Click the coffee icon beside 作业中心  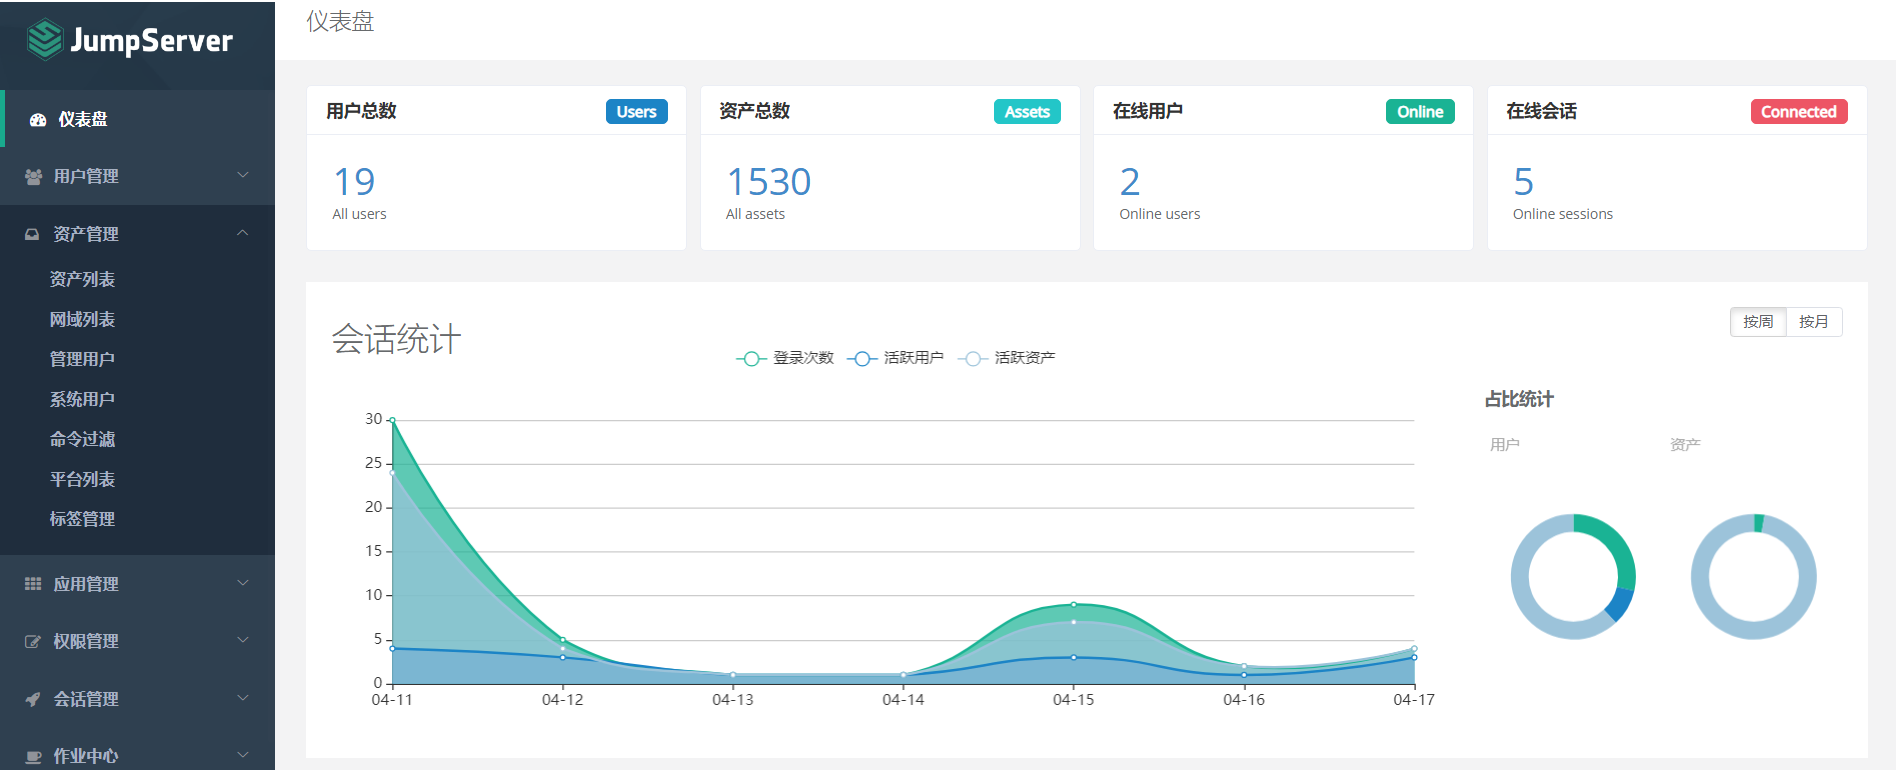(33, 756)
